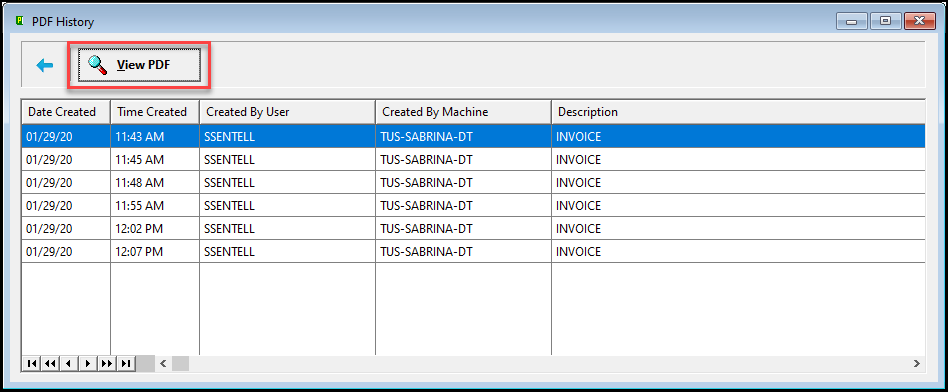Click the Date Created column header
The height and width of the screenshot is (392, 948).
pos(66,112)
